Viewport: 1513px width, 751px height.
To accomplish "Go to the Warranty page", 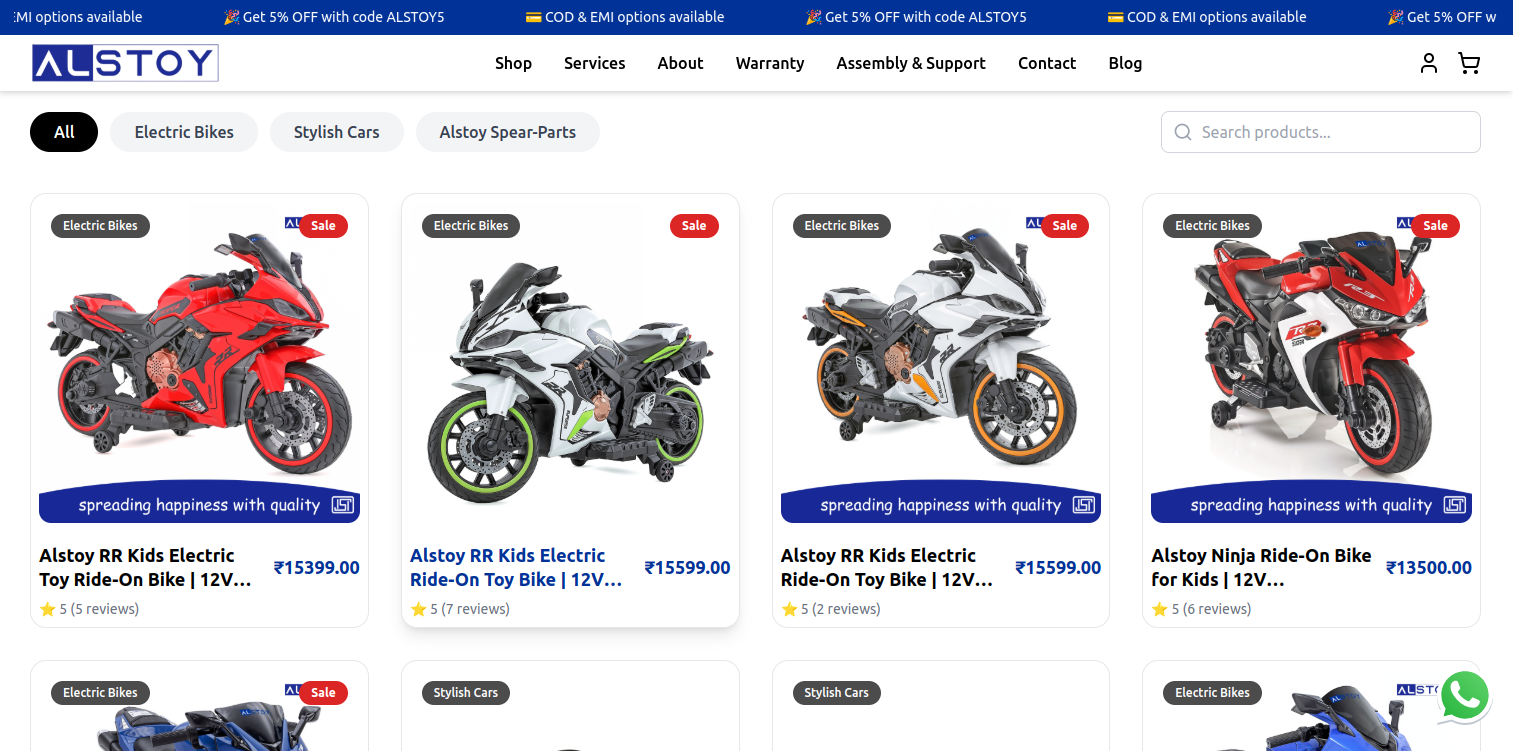I will point(770,63).
